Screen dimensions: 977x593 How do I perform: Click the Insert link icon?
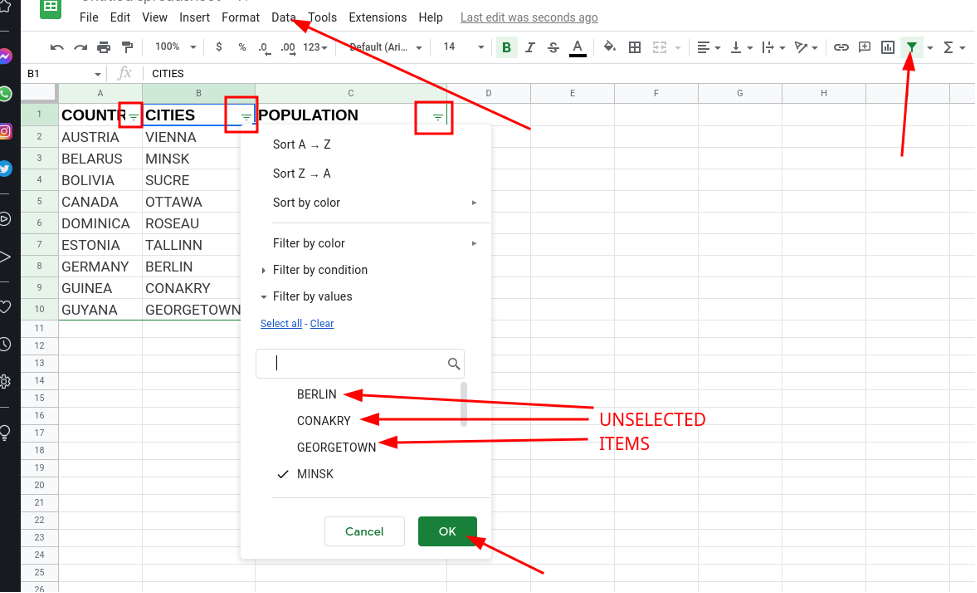pyautogui.click(x=841, y=47)
